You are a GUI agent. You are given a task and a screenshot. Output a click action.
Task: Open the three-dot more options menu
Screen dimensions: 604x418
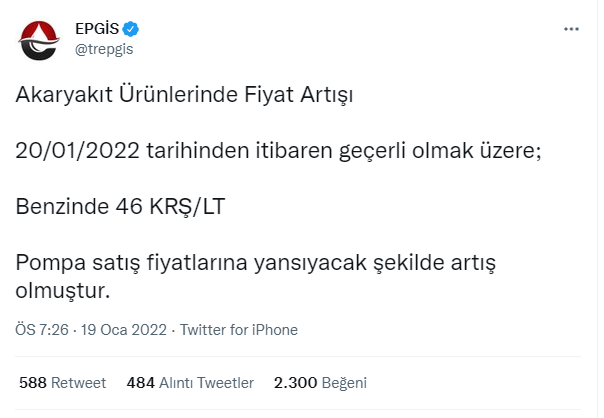(571, 29)
